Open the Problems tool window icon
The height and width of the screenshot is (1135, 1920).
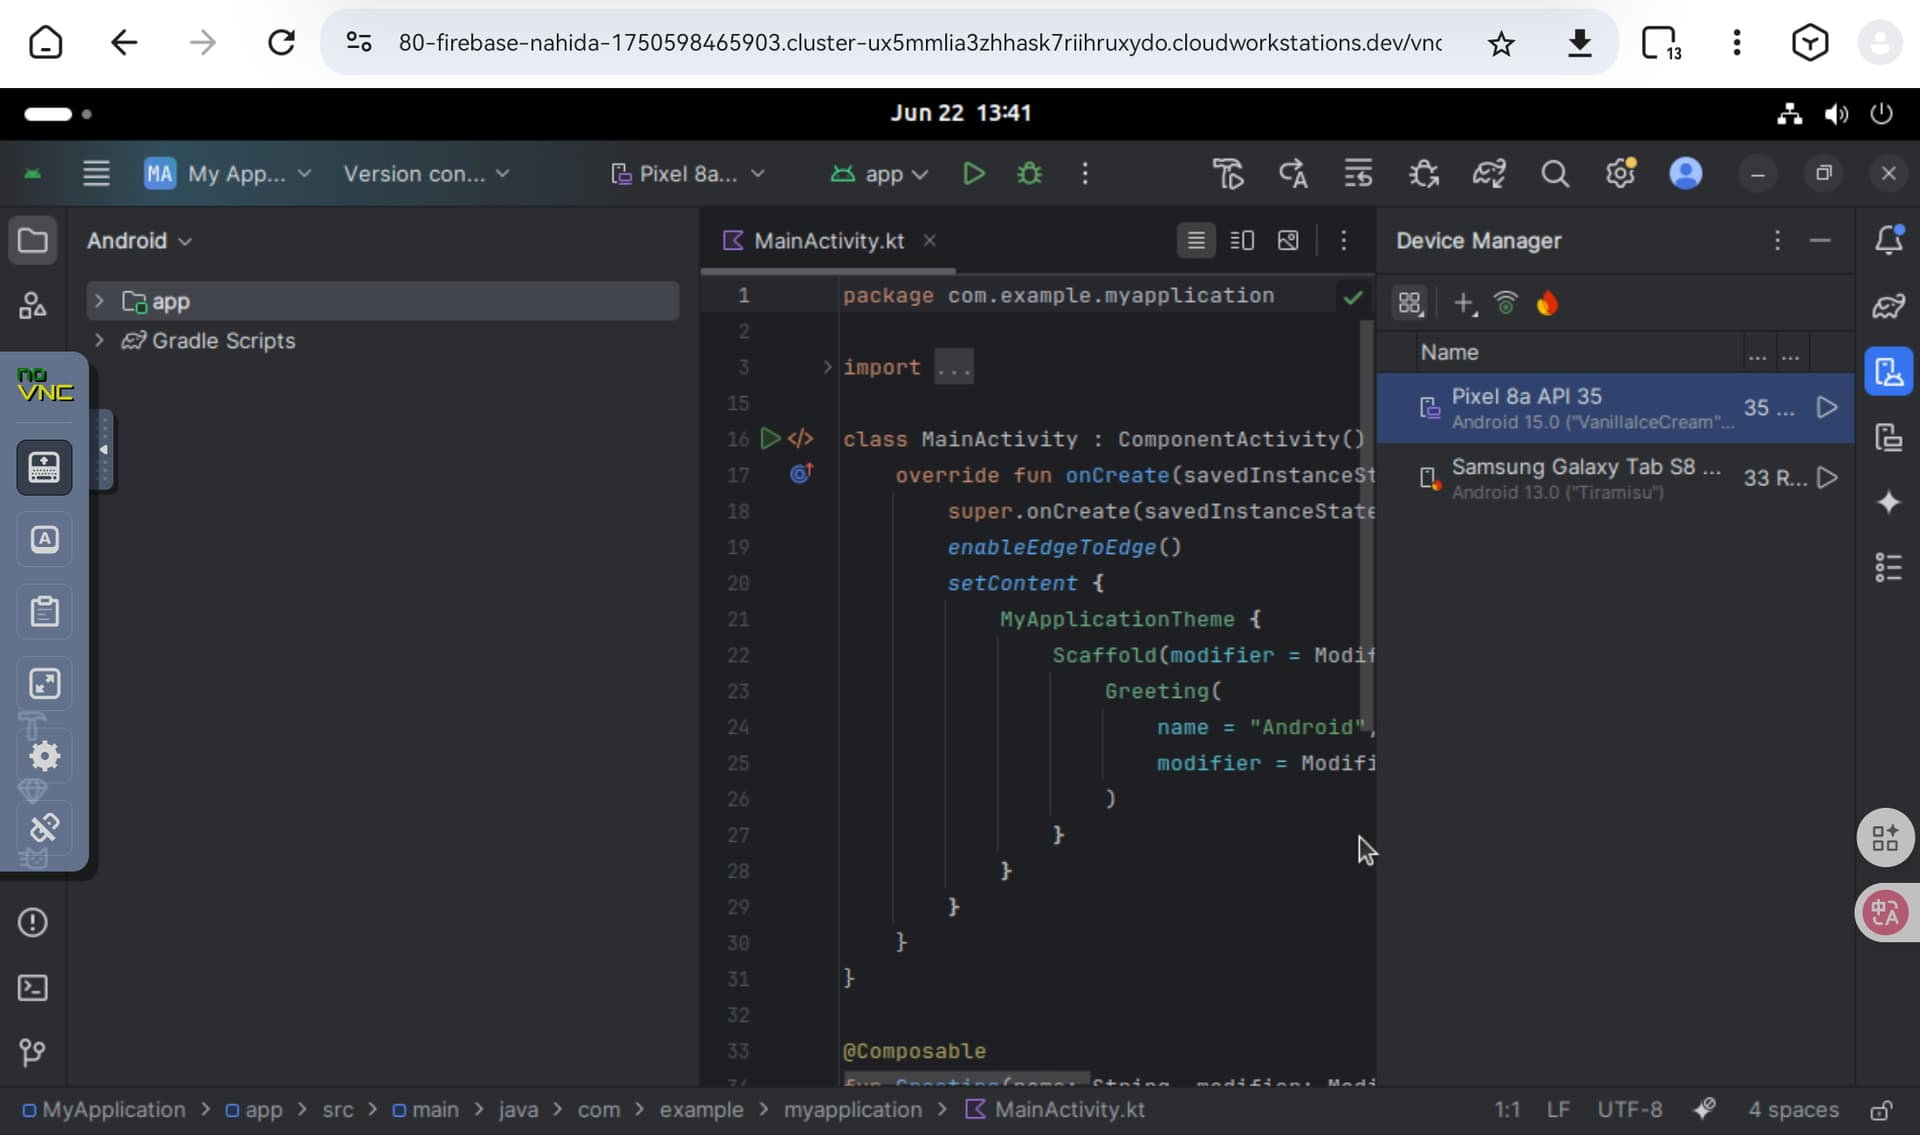click(32, 922)
